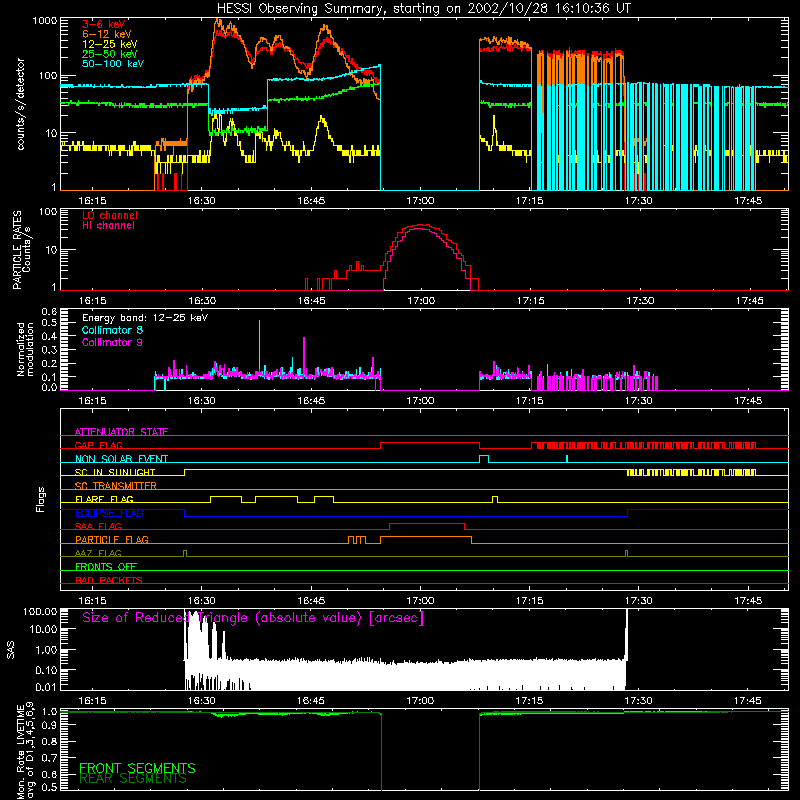The width and height of the screenshot is (800, 800).
Task: Click the 16:45 tick under the modulation plot
Action: tap(311, 401)
